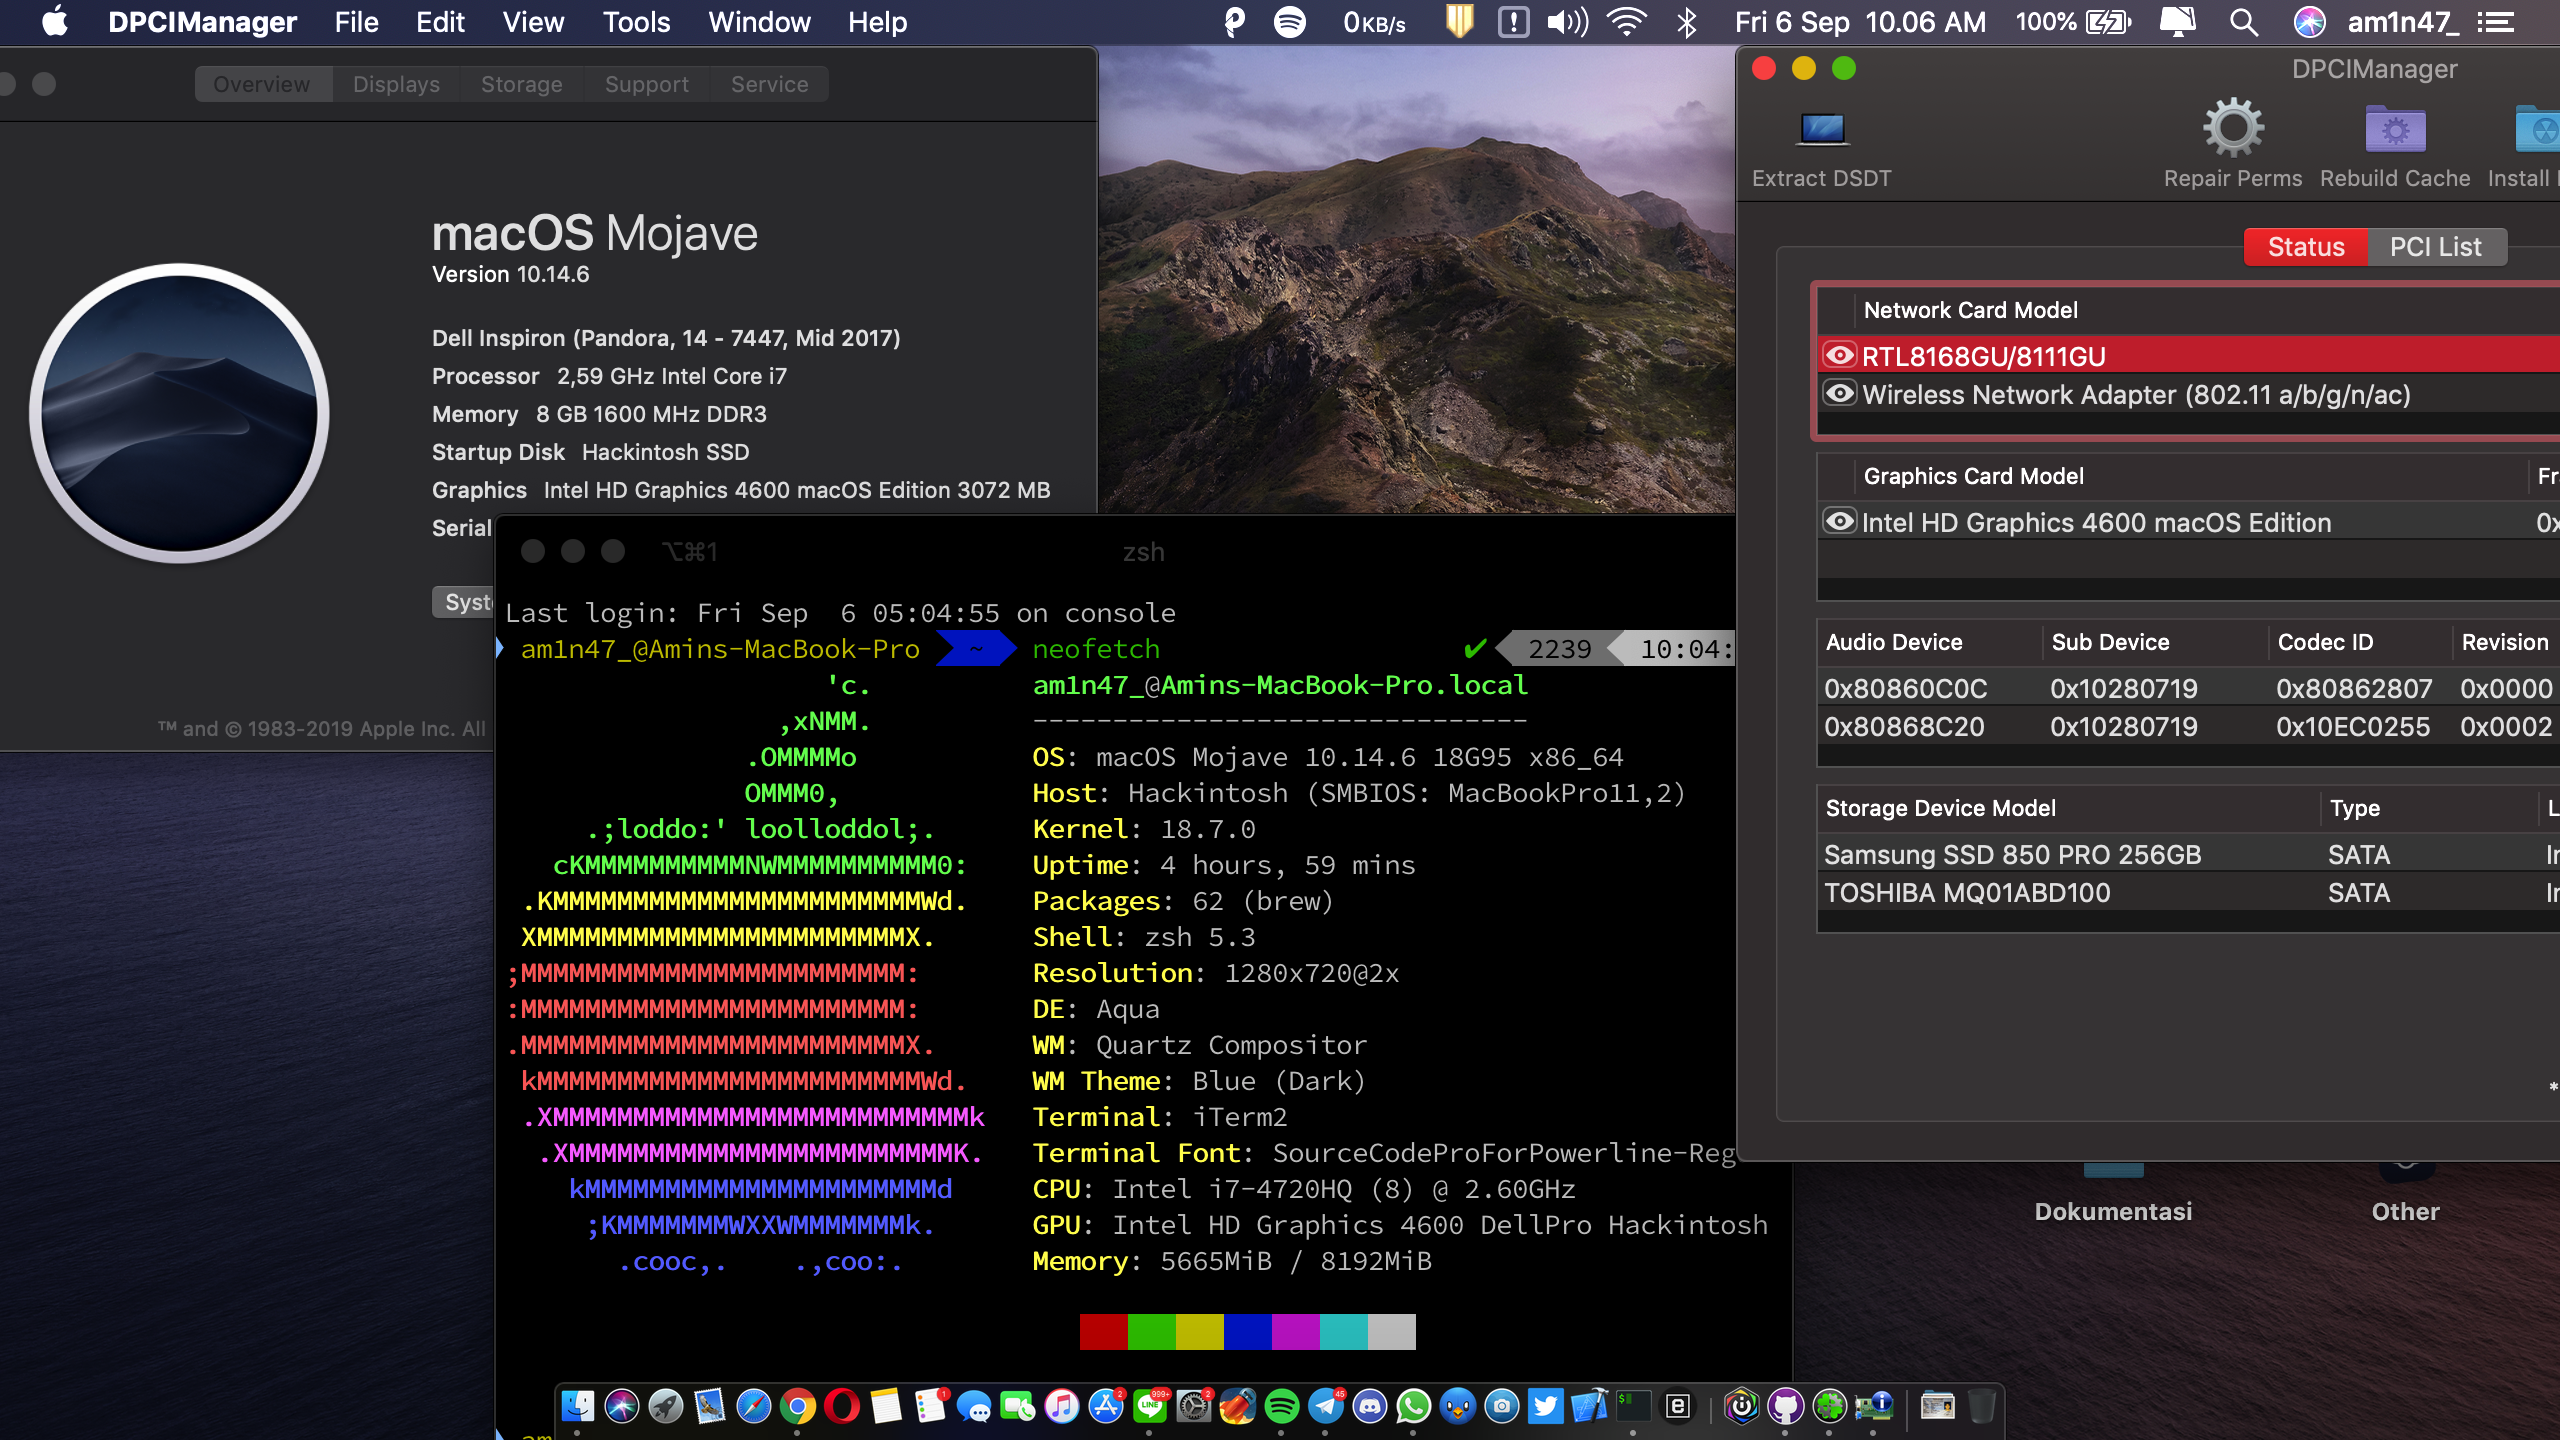Open the Overview tab in About This Mac
The image size is (2560, 1440).
(x=262, y=84)
